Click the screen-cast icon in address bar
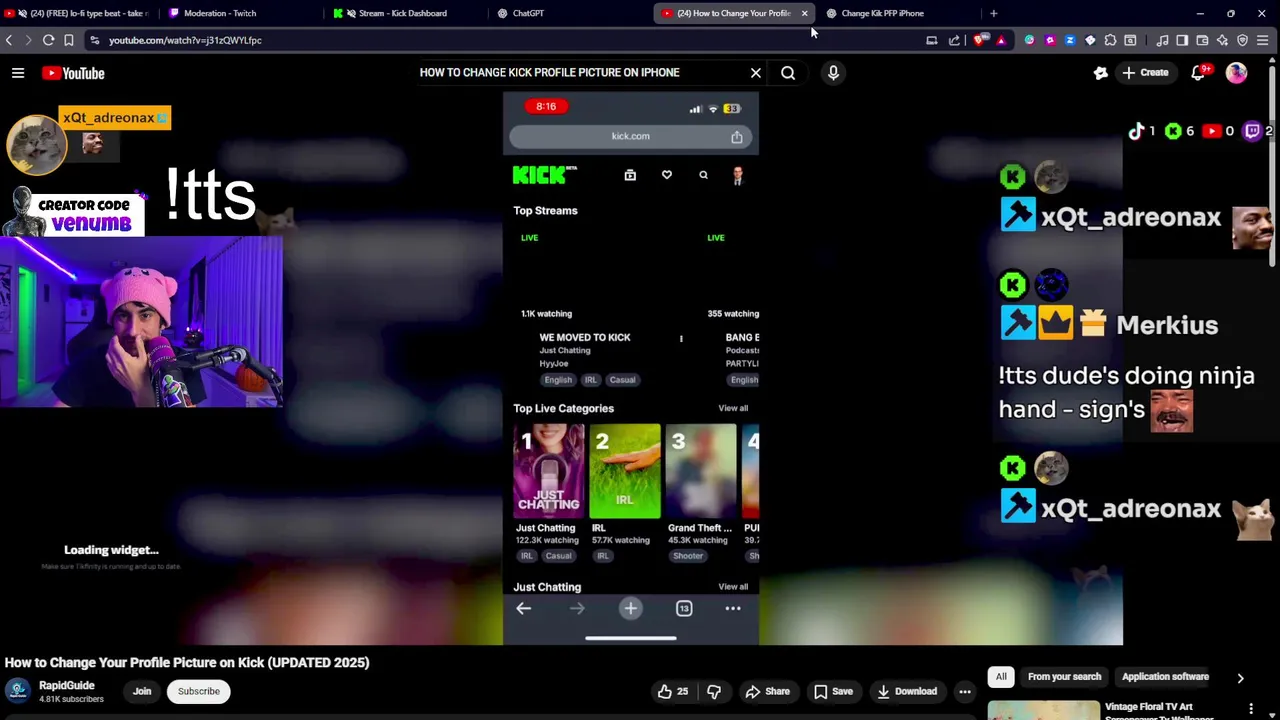 pyautogui.click(x=932, y=40)
